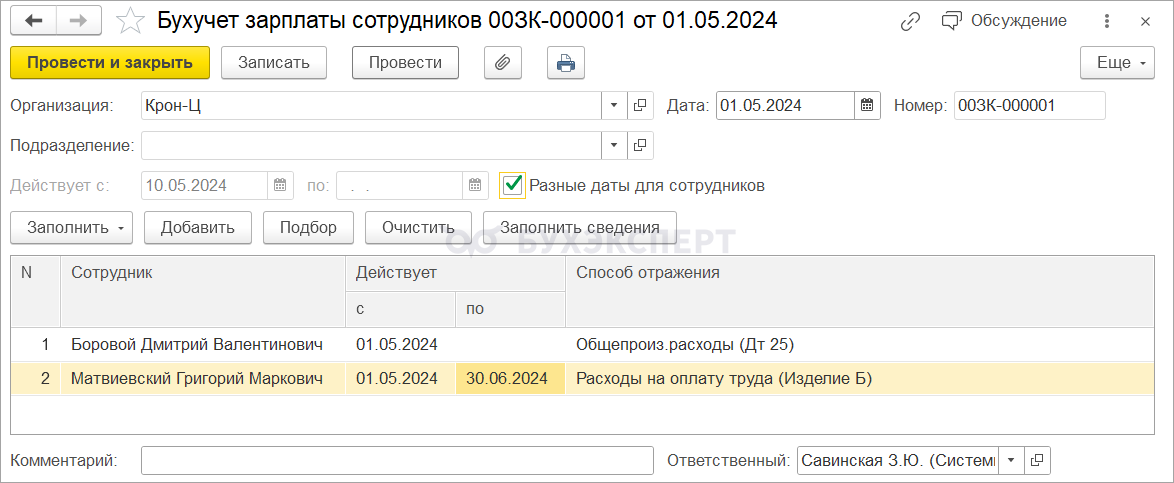Open the Еще menu
The width and height of the screenshot is (1174, 483).
pyautogui.click(x=1118, y=63)
